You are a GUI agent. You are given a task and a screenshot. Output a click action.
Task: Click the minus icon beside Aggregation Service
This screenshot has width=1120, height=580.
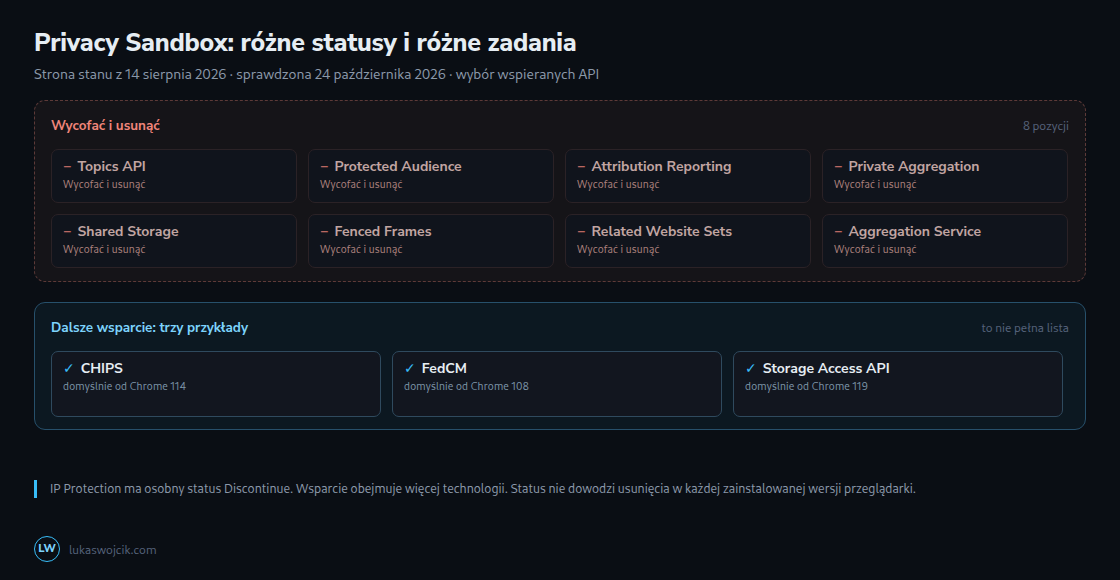[x=839, y=231]
